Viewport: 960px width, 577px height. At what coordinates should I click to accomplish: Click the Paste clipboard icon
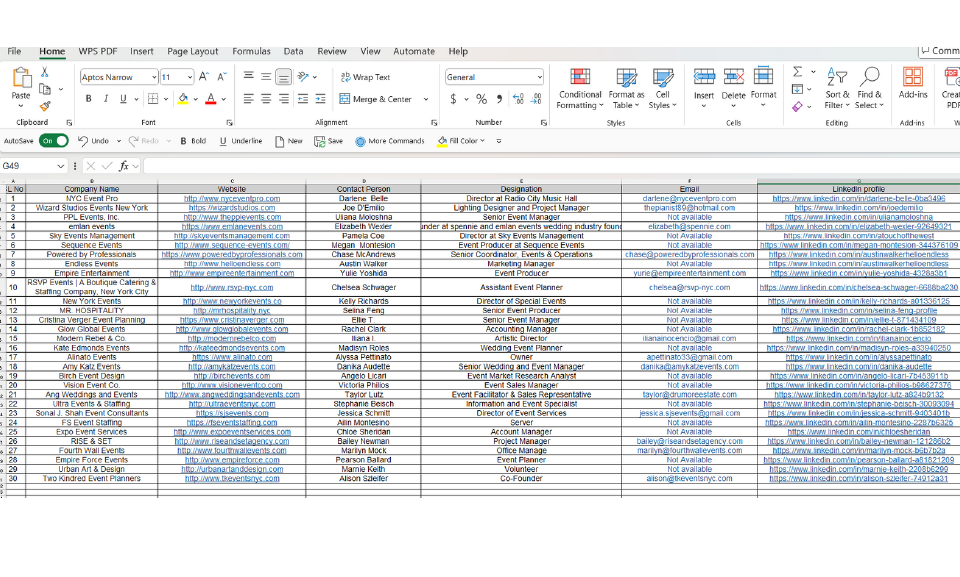click(21, 78)
